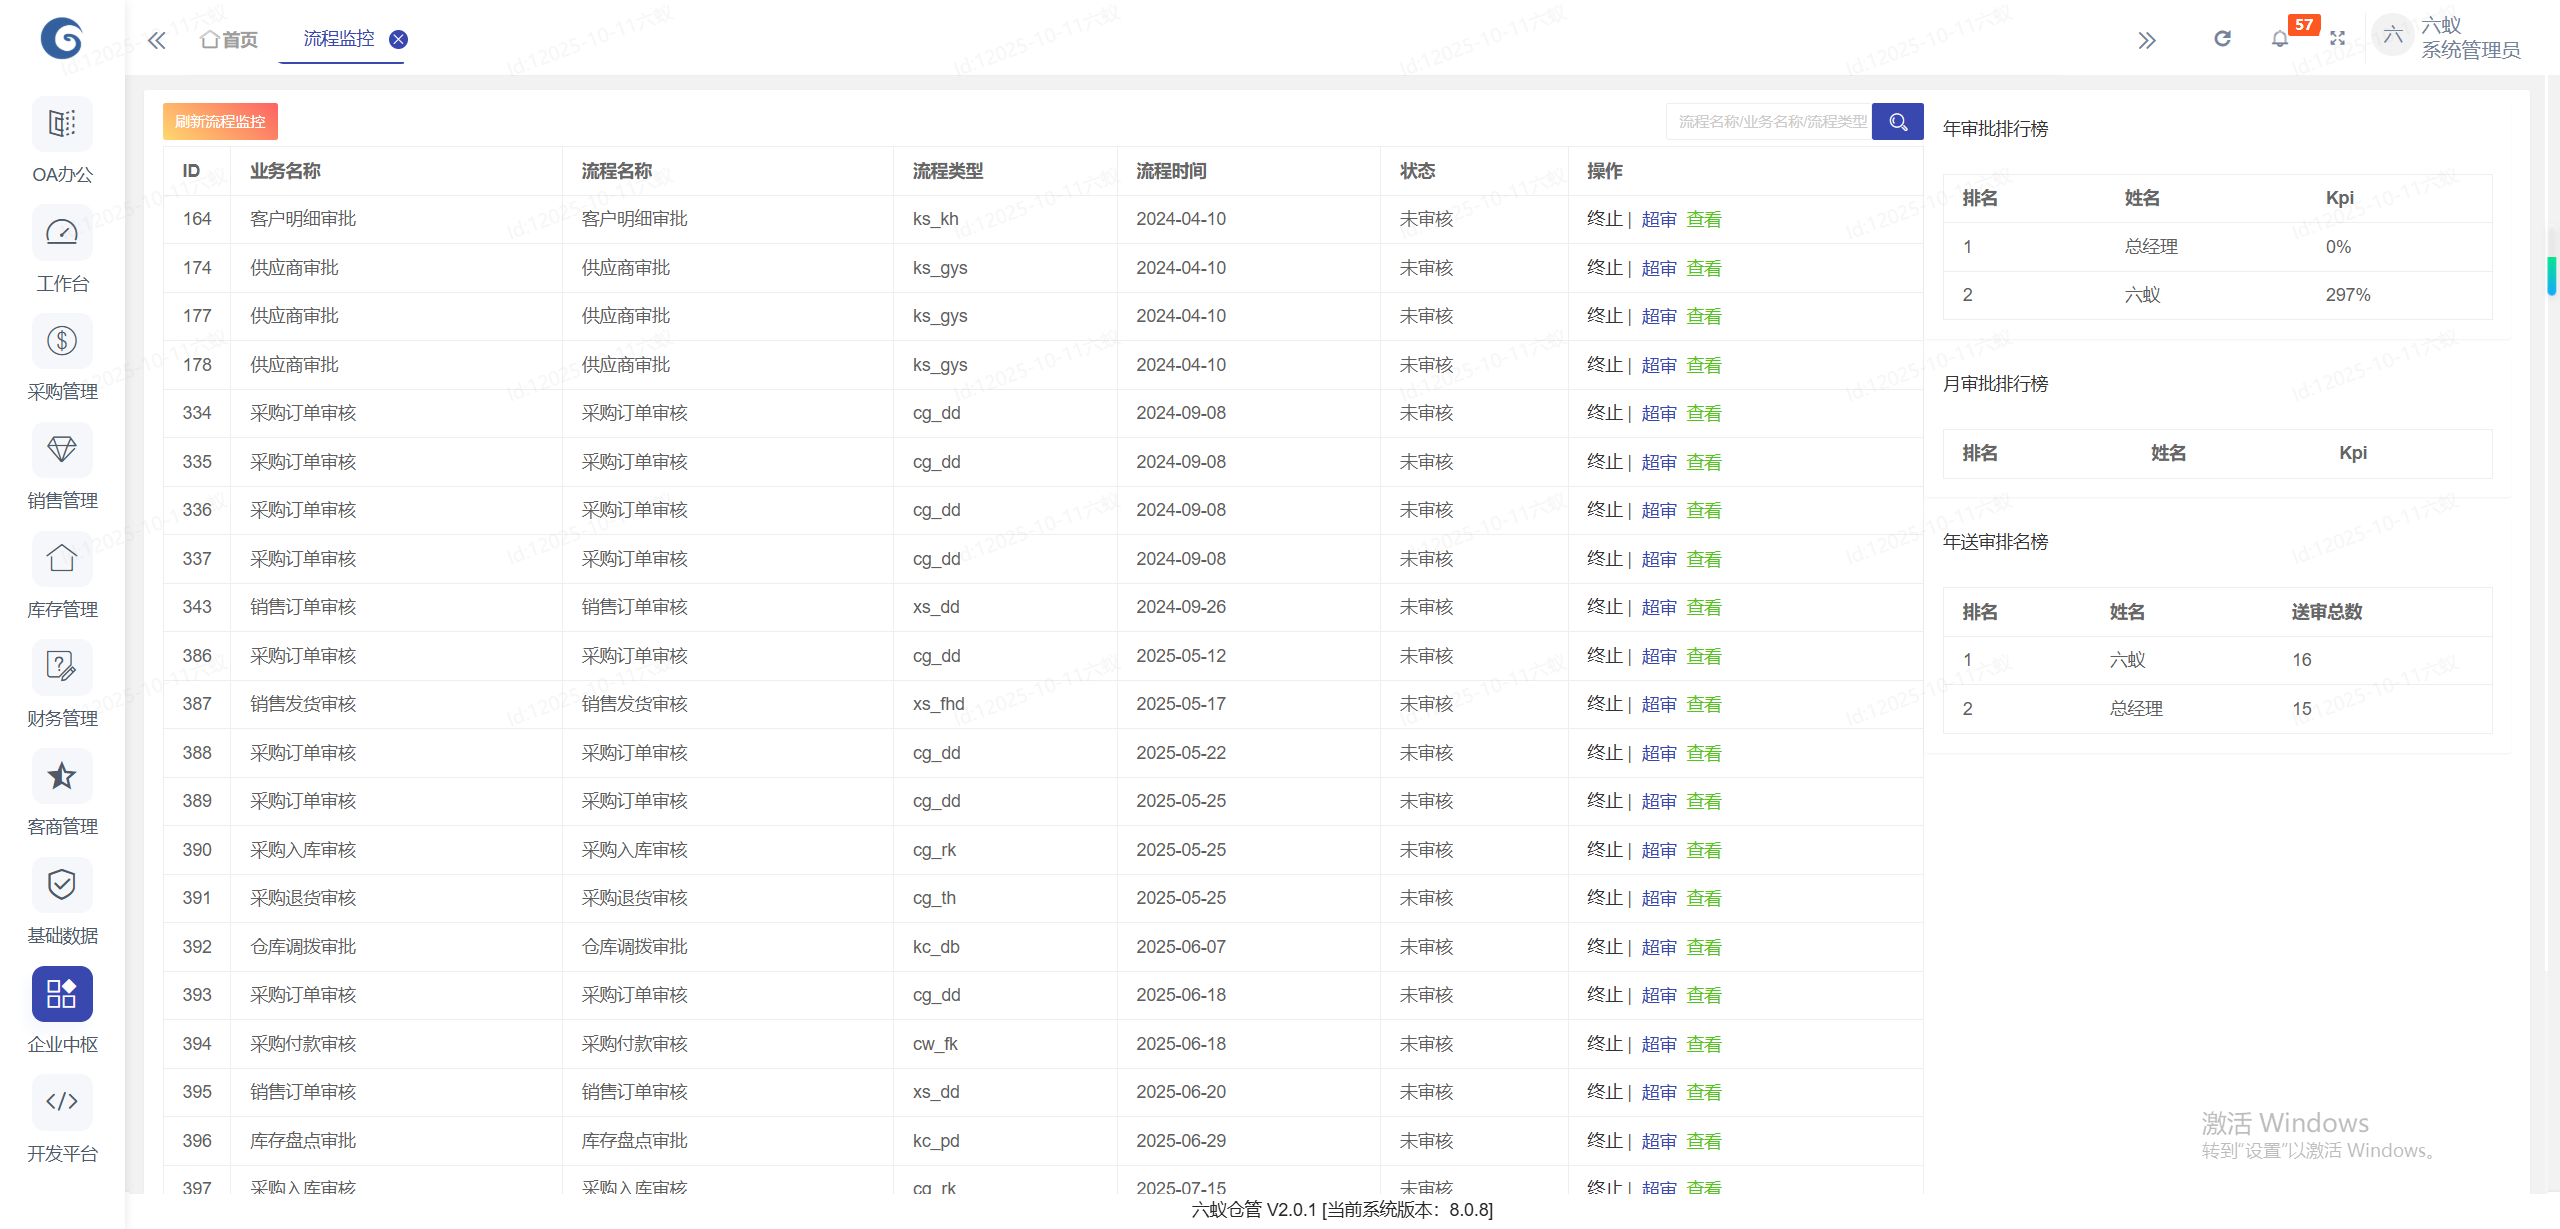
Task: Open the OA办公 sidebar icon
Action: [62, 125]
